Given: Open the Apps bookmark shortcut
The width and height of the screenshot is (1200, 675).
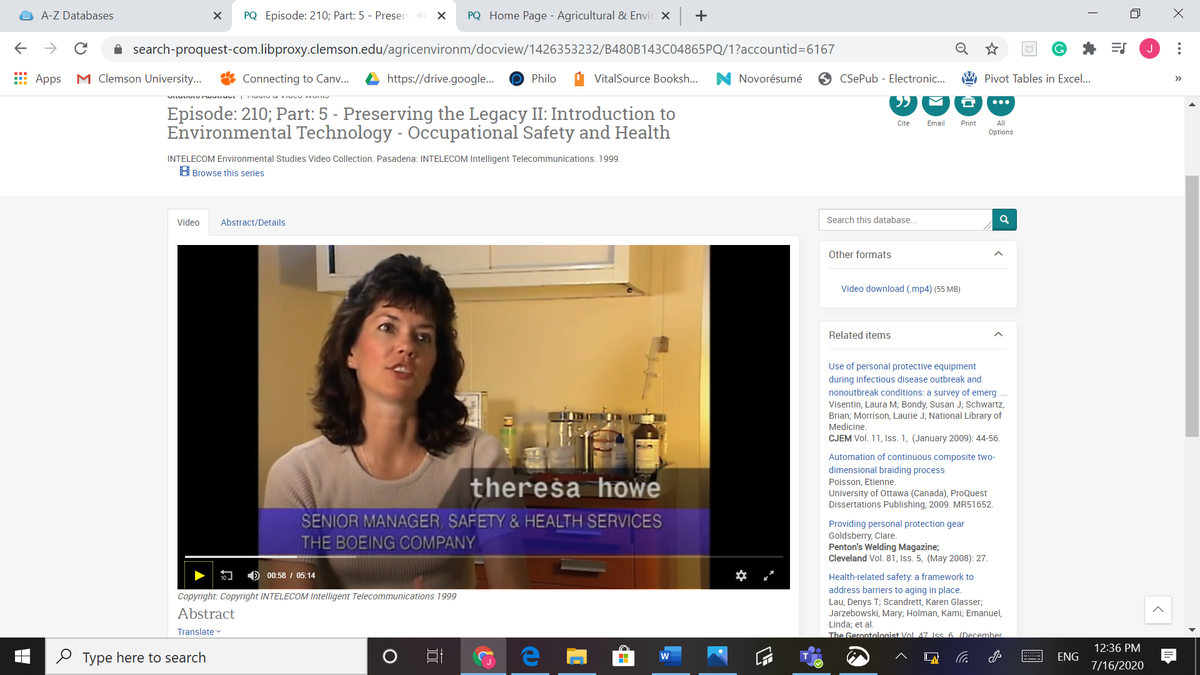Looking at the screenshot, I should 37,79.
